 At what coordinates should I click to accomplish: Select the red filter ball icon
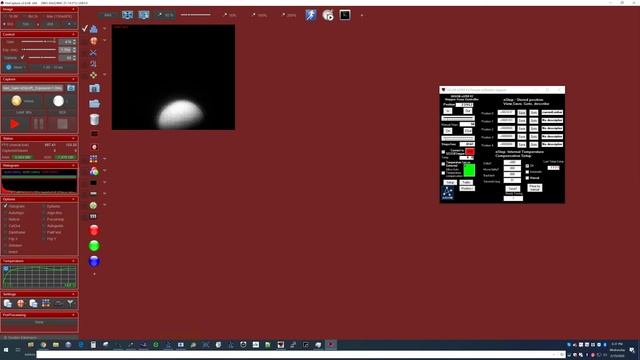(94, 231)
